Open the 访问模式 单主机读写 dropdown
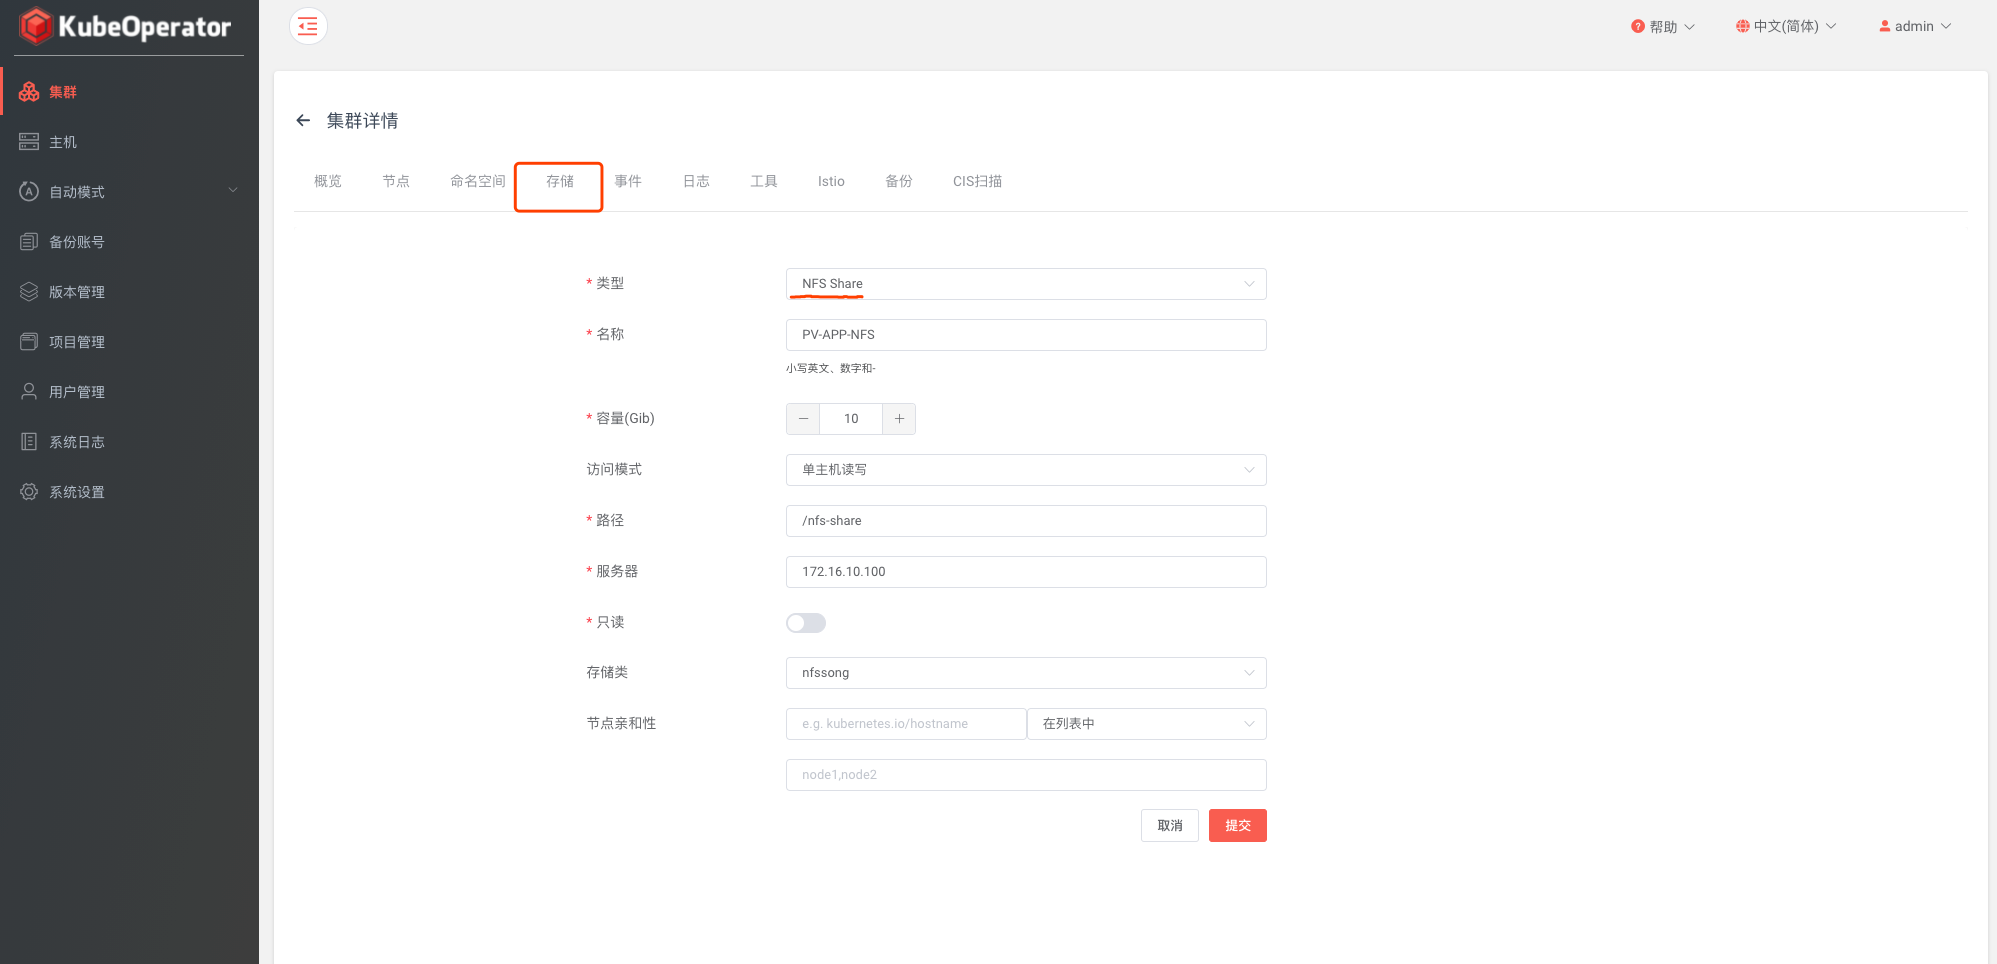The image size is (1997, 964). click(x=1026, y=470)
